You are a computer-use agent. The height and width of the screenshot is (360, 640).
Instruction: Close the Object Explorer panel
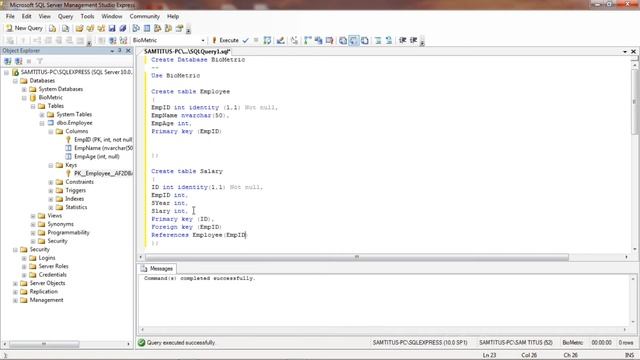128,51
